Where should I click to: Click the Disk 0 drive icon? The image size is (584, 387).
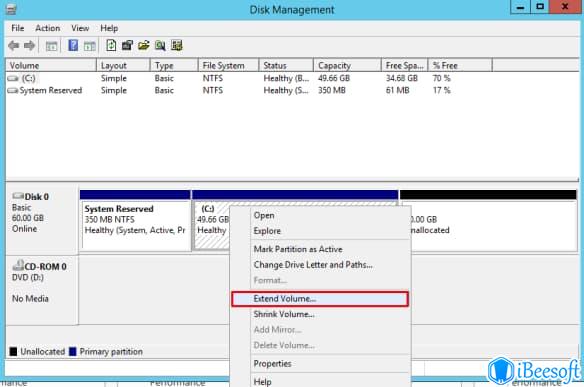click(x=18, y=196)
